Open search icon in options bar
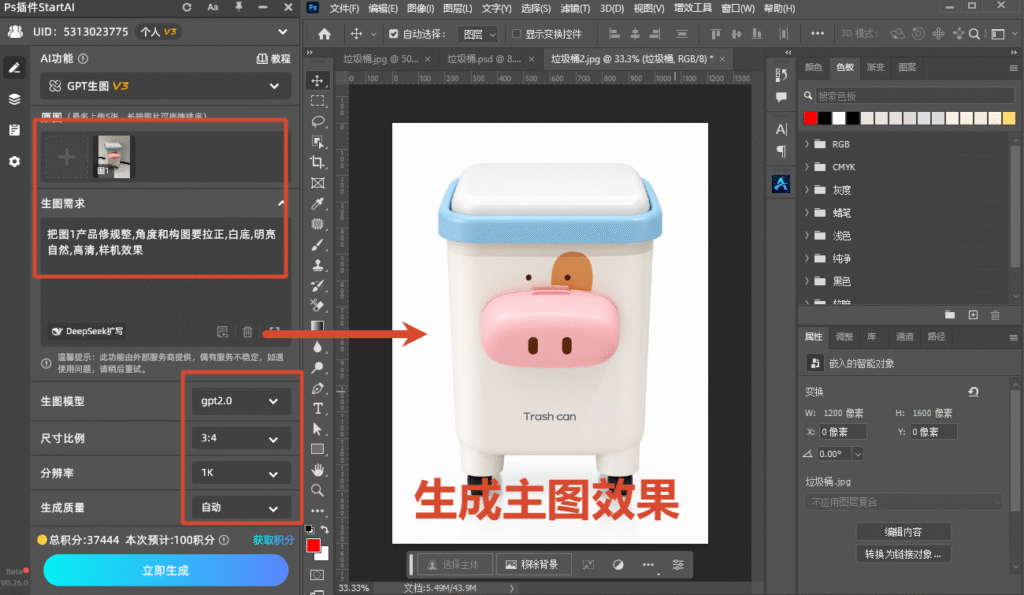The height and width of the screenshot is (595, 1024). (x=974, y=34)
